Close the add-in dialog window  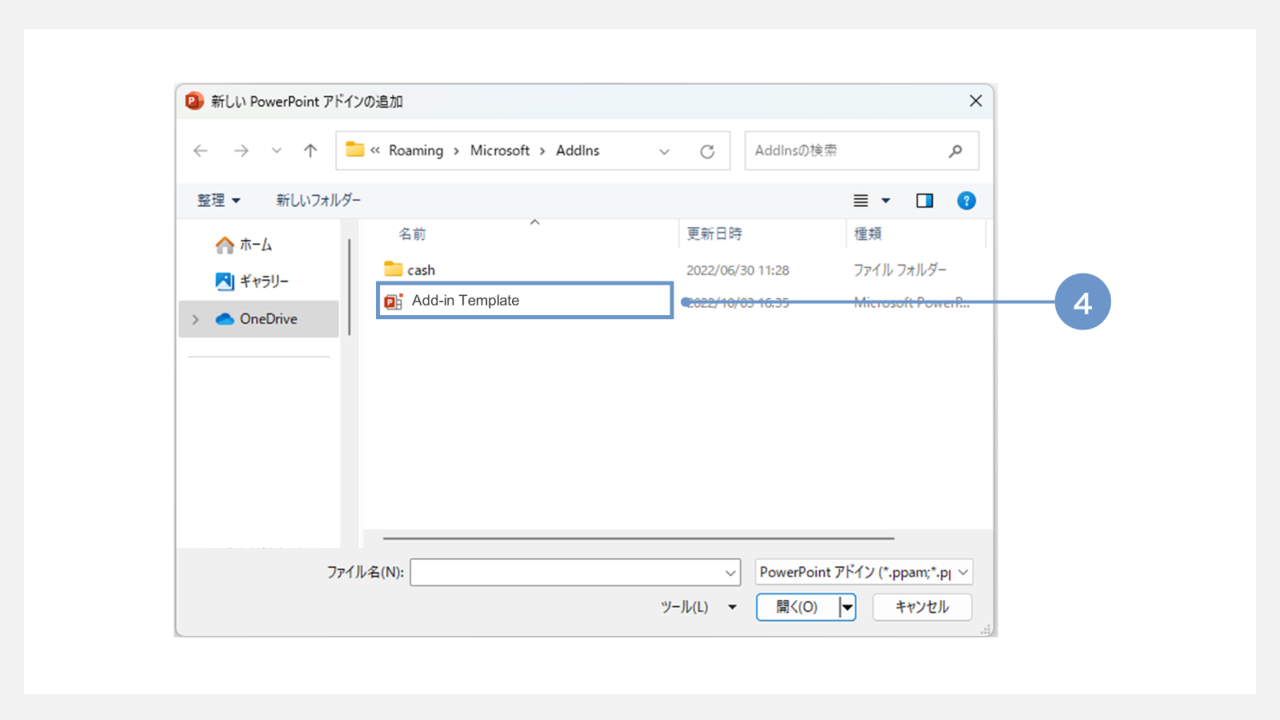click(x=976, y=101)
